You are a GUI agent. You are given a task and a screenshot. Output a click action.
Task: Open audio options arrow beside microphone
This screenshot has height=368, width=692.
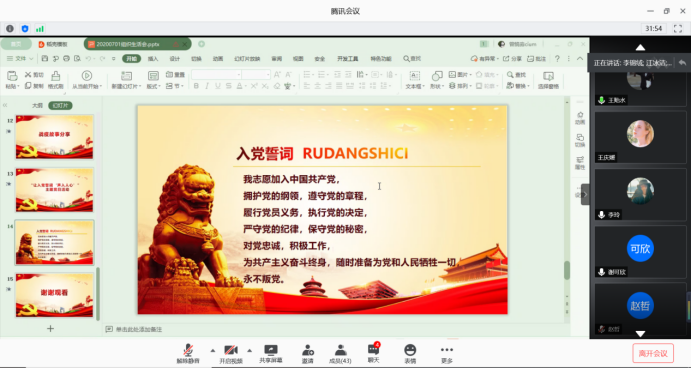tap(213, 350)
